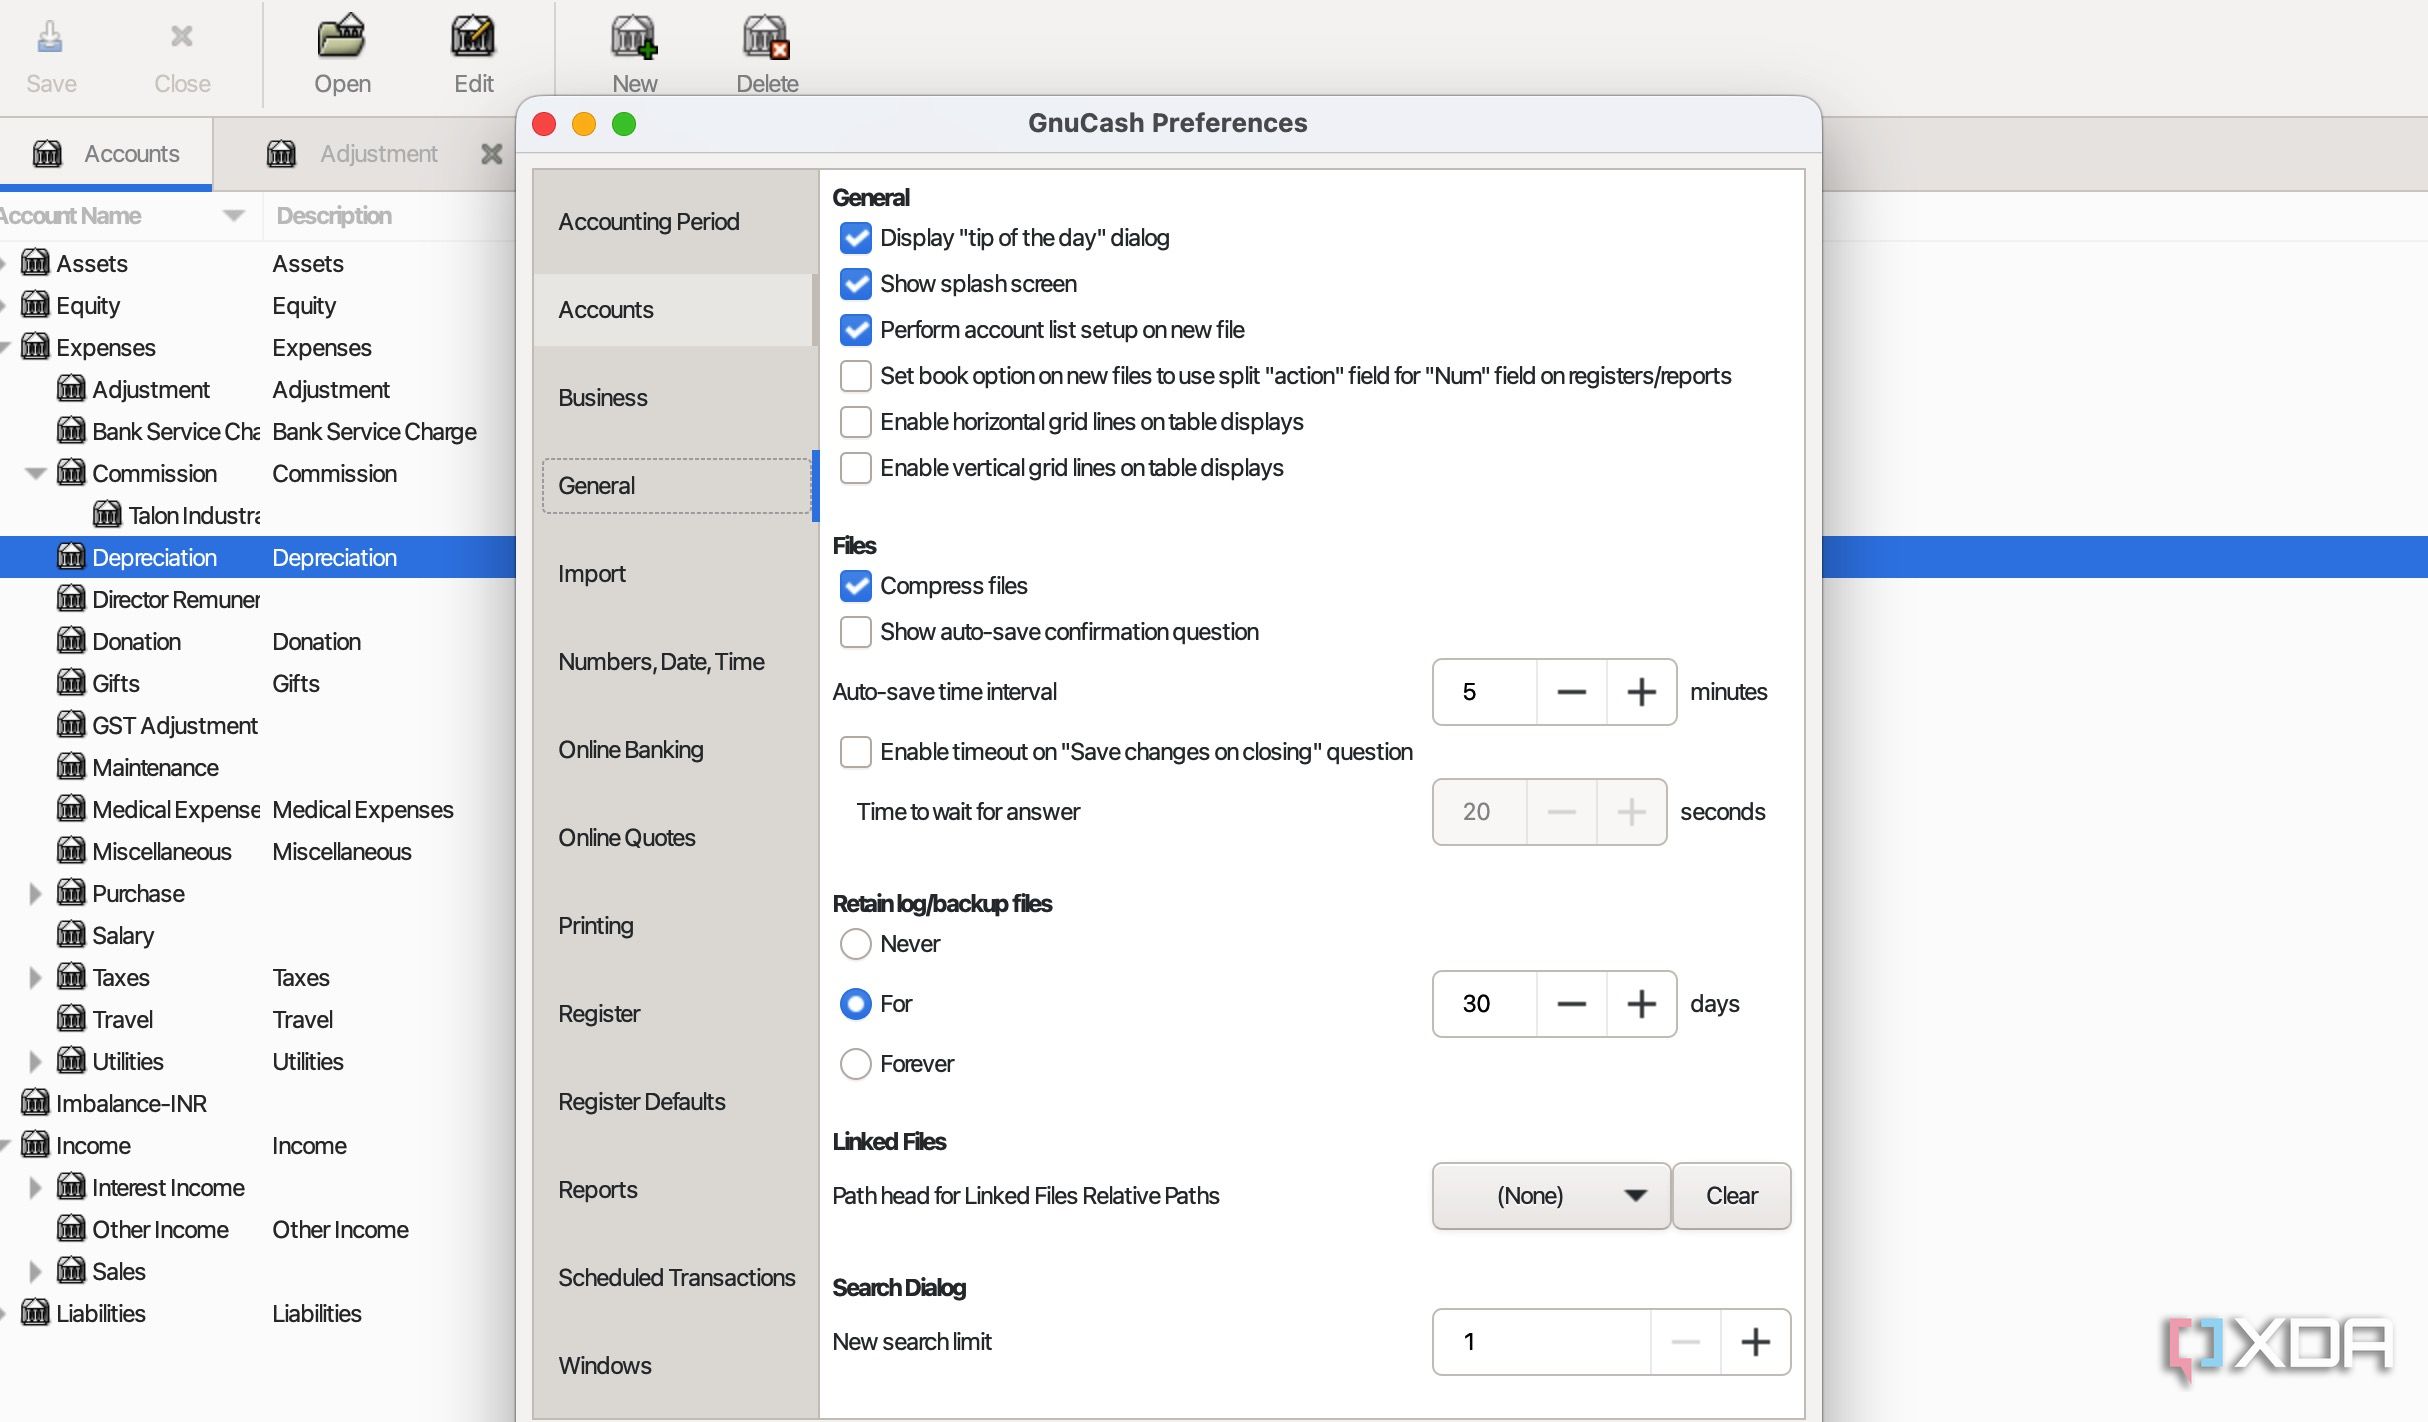
Task: Click the Clear button for linked files
Action: [1731, 1196]
